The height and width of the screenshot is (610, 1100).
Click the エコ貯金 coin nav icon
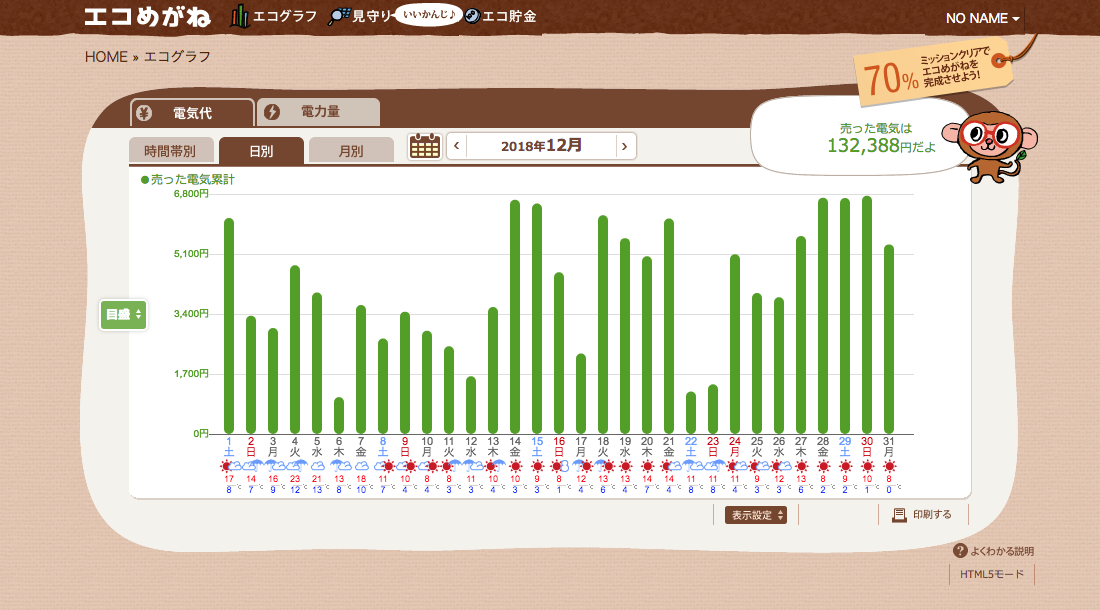point(472,16)
